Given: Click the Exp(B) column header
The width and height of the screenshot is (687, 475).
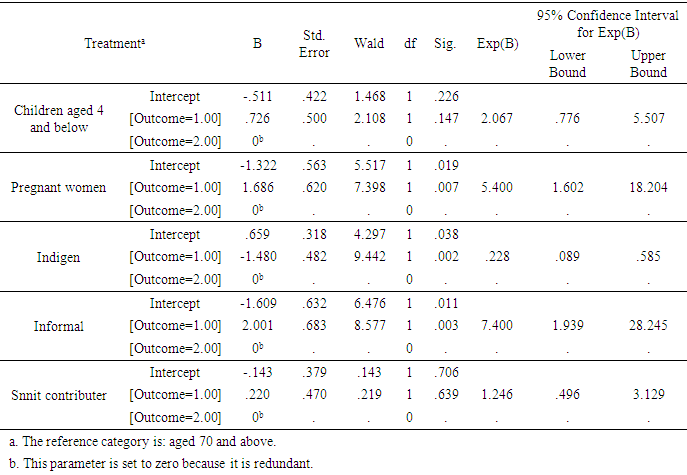Looking at the screenshot, I should 496,44.
